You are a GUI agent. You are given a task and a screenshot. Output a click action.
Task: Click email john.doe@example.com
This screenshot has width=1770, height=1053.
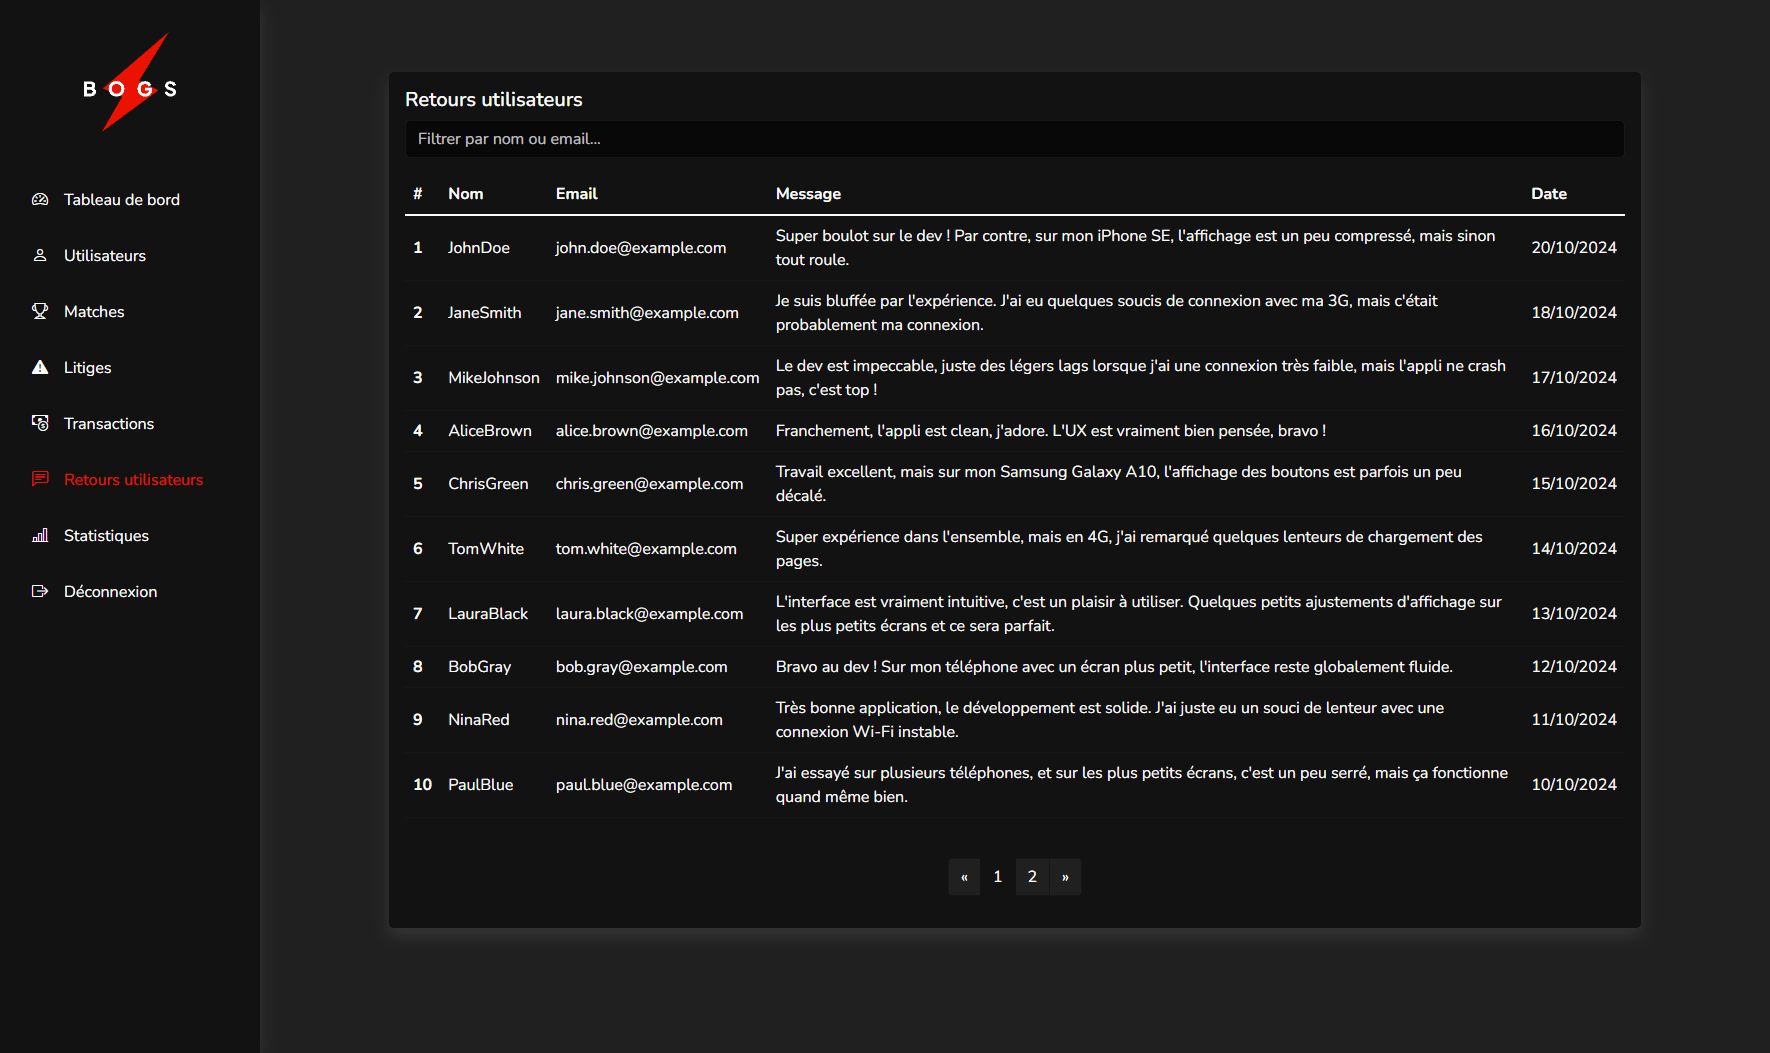pos(641,248)
